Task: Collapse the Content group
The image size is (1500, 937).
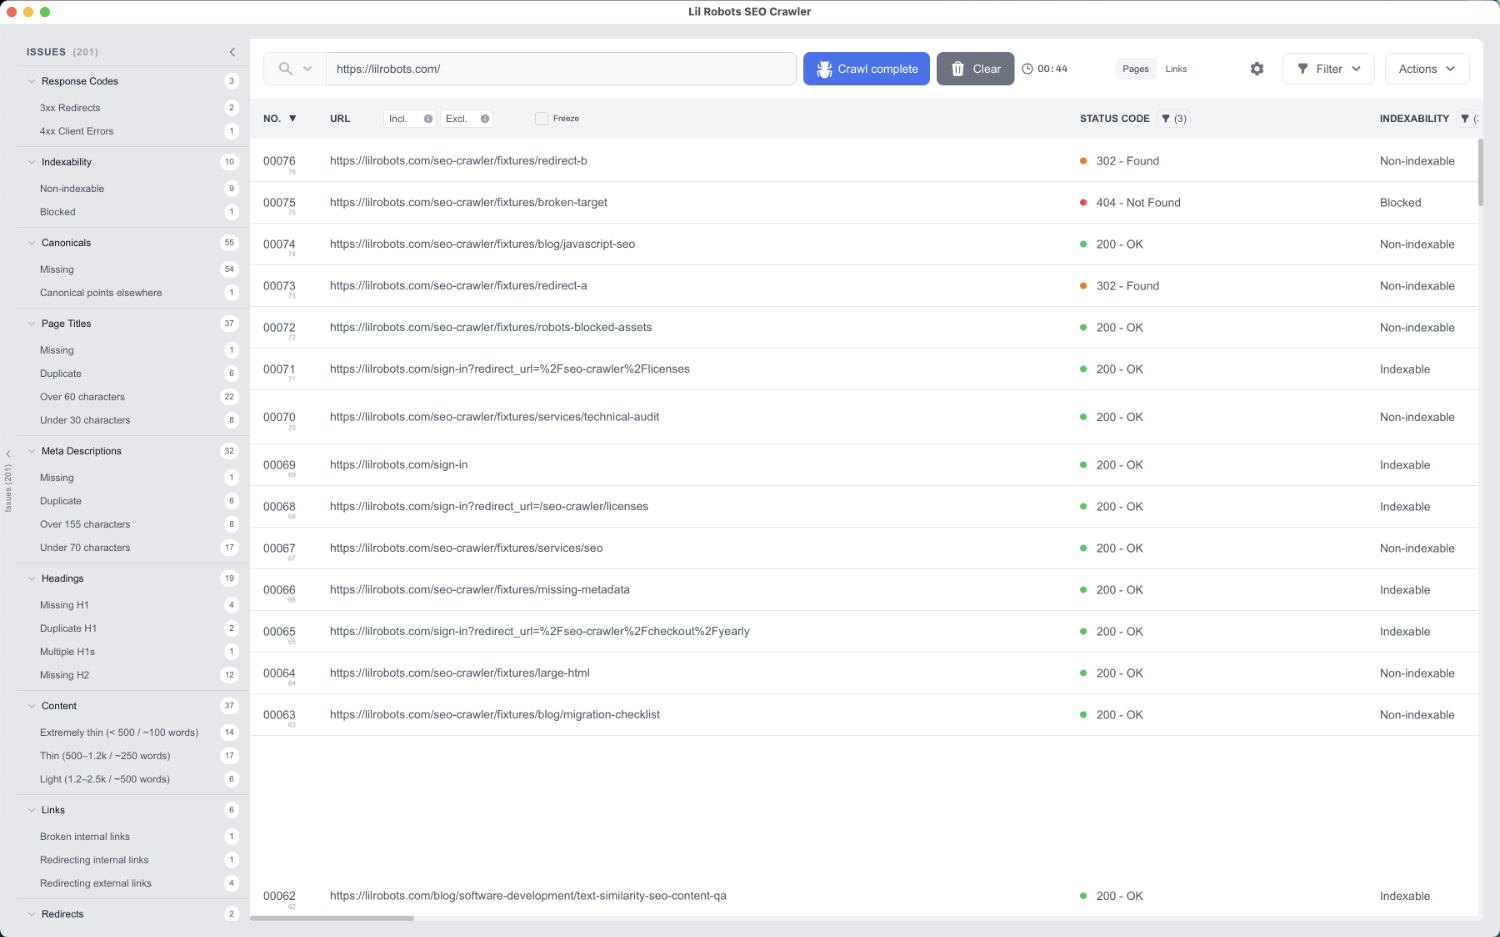Action: click(x=31, y=706)
